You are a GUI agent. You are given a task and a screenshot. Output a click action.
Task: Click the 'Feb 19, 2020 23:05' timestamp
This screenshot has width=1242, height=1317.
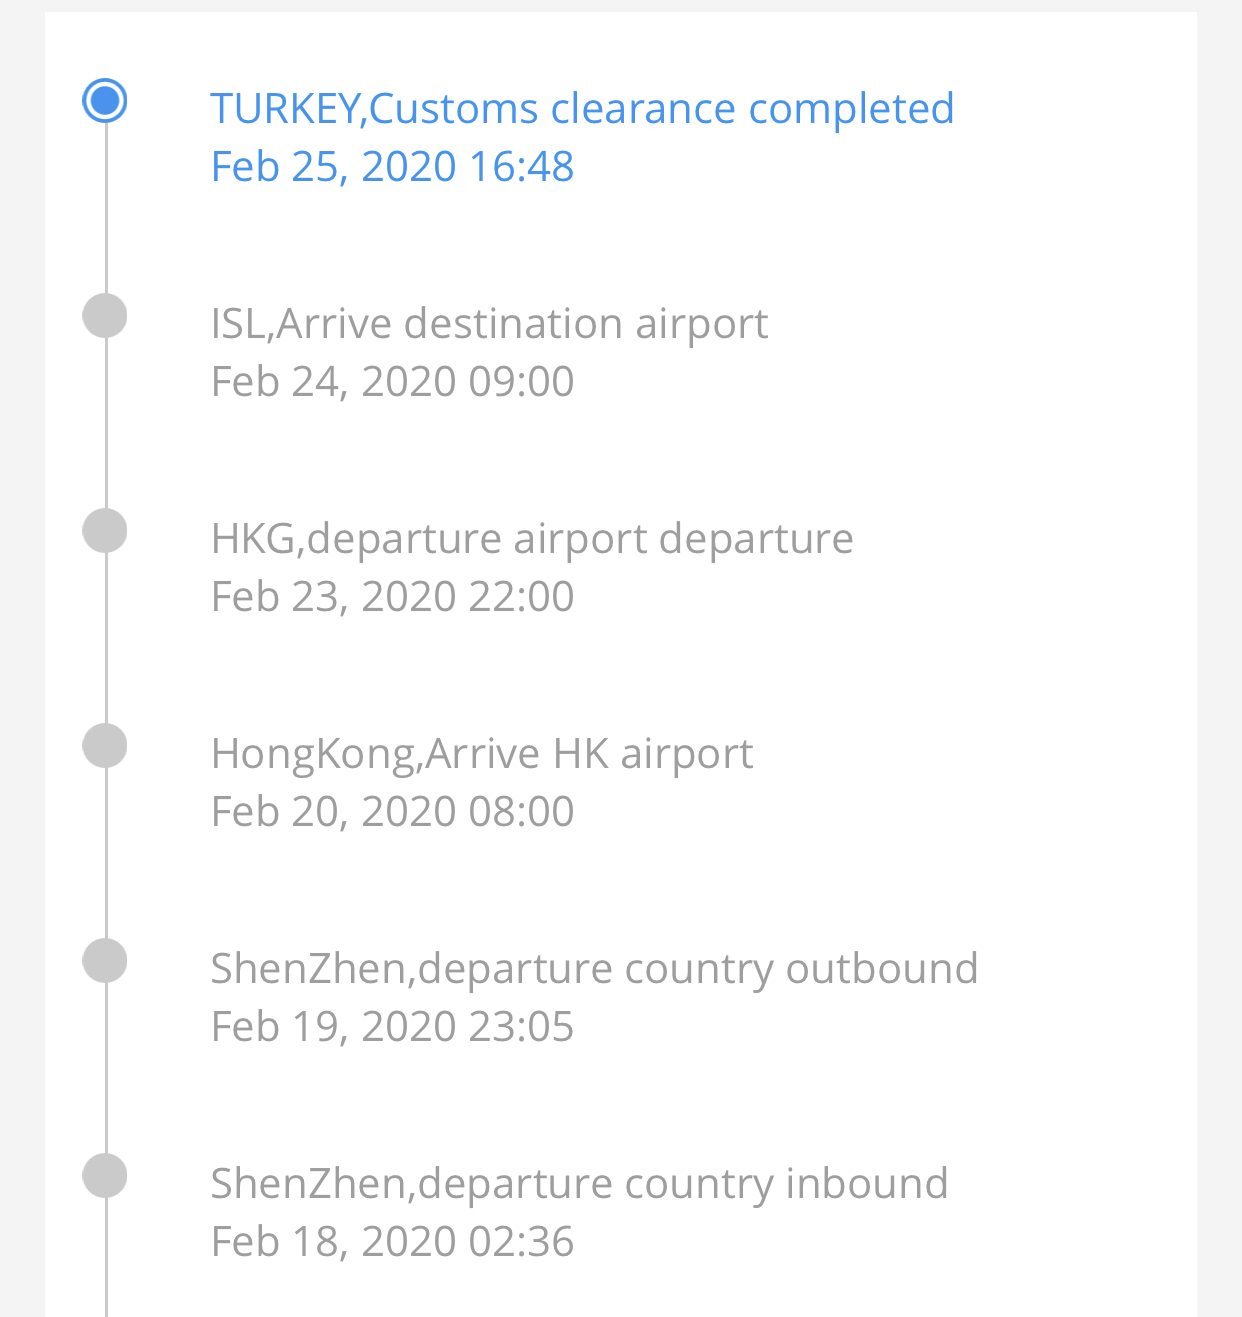pos(392,1026)
